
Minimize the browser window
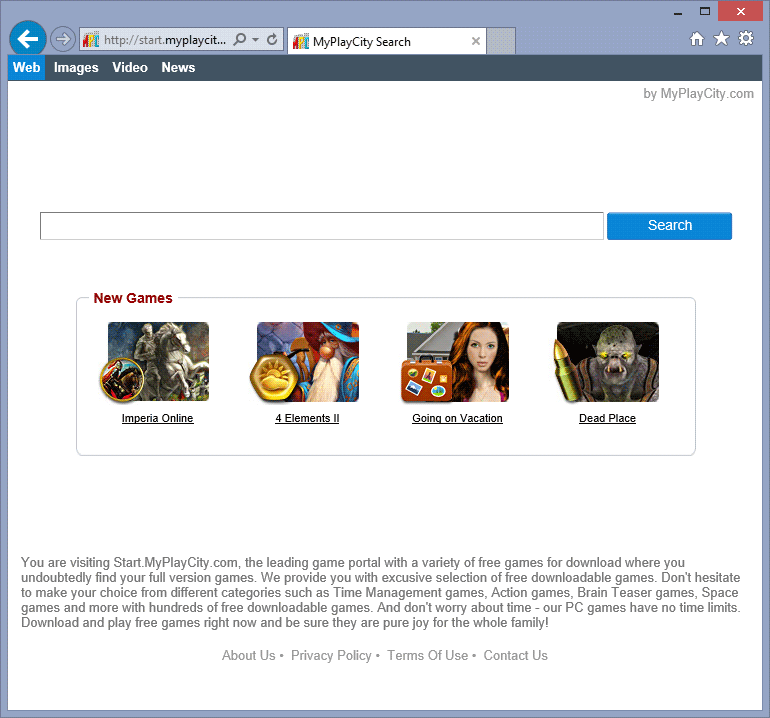pos(678,12)
